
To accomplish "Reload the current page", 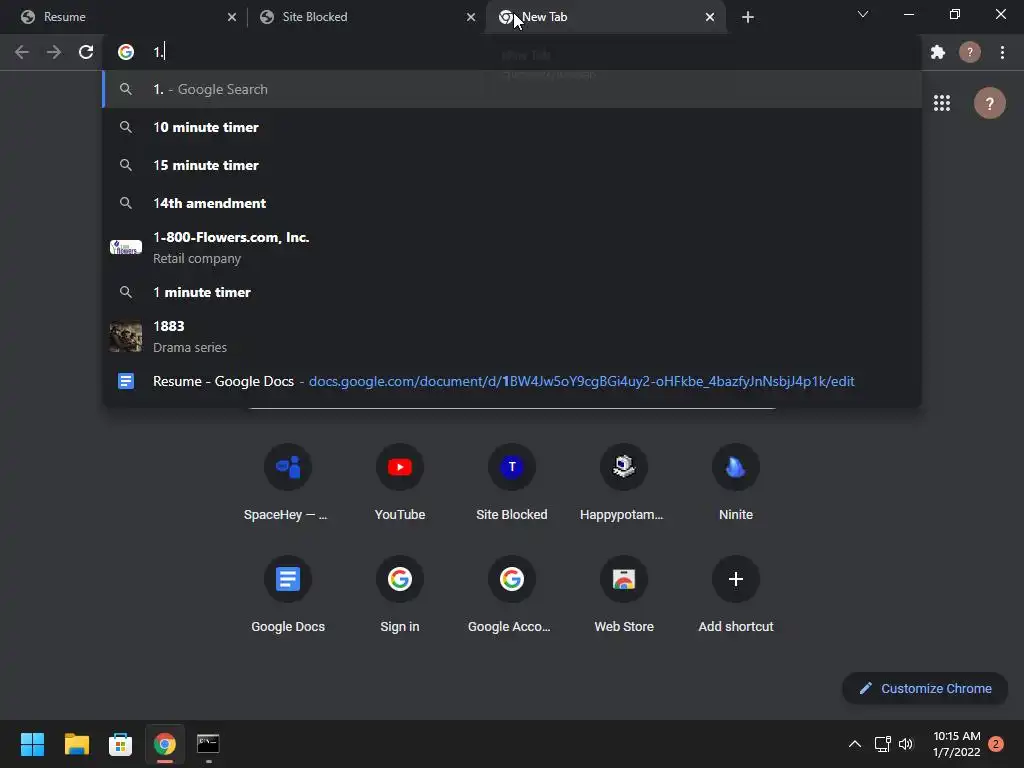I will 86,52.
